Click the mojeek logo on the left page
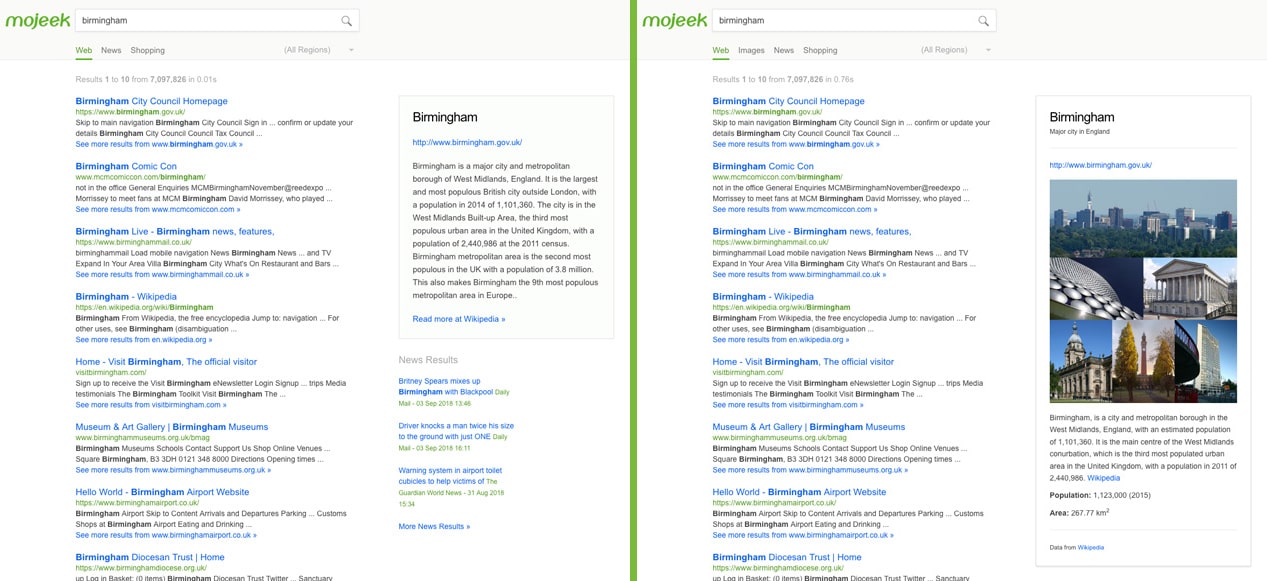Viewport: 1267px width, 581px height. click(x=37, y=21)
